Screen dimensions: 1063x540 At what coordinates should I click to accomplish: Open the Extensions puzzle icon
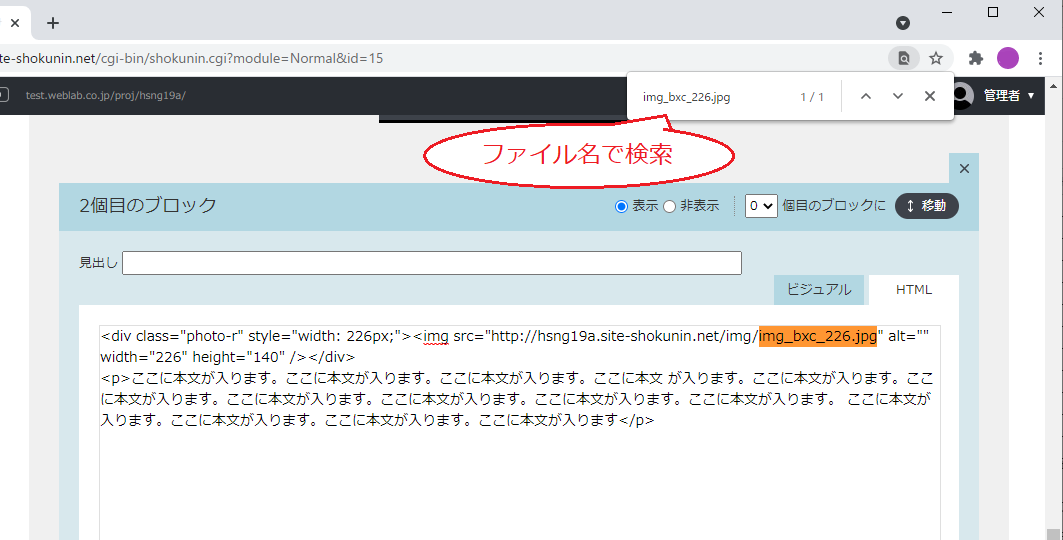point(976,58)
